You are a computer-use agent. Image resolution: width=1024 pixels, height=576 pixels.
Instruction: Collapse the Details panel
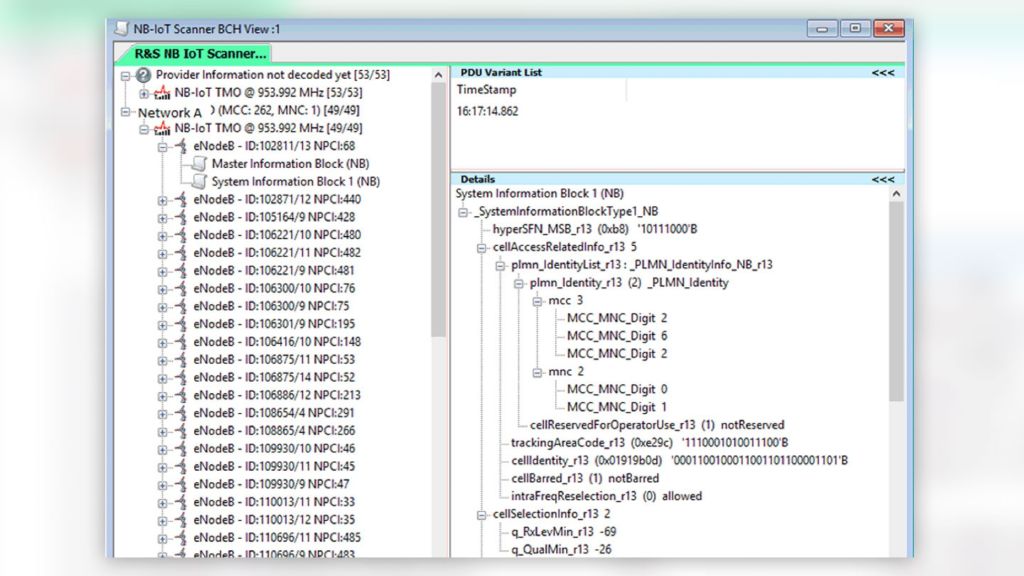click(884, 179)
